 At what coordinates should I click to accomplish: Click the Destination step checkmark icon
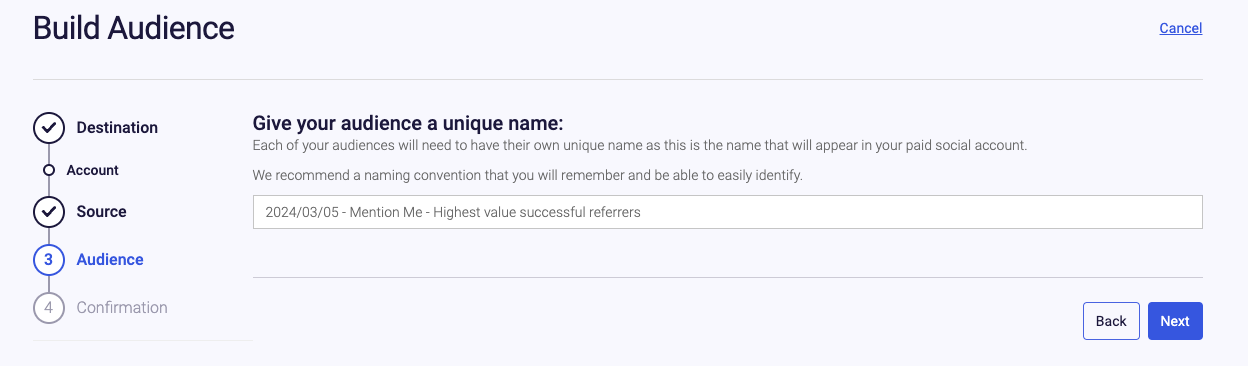pyautogui.click(x=49, y=128)
